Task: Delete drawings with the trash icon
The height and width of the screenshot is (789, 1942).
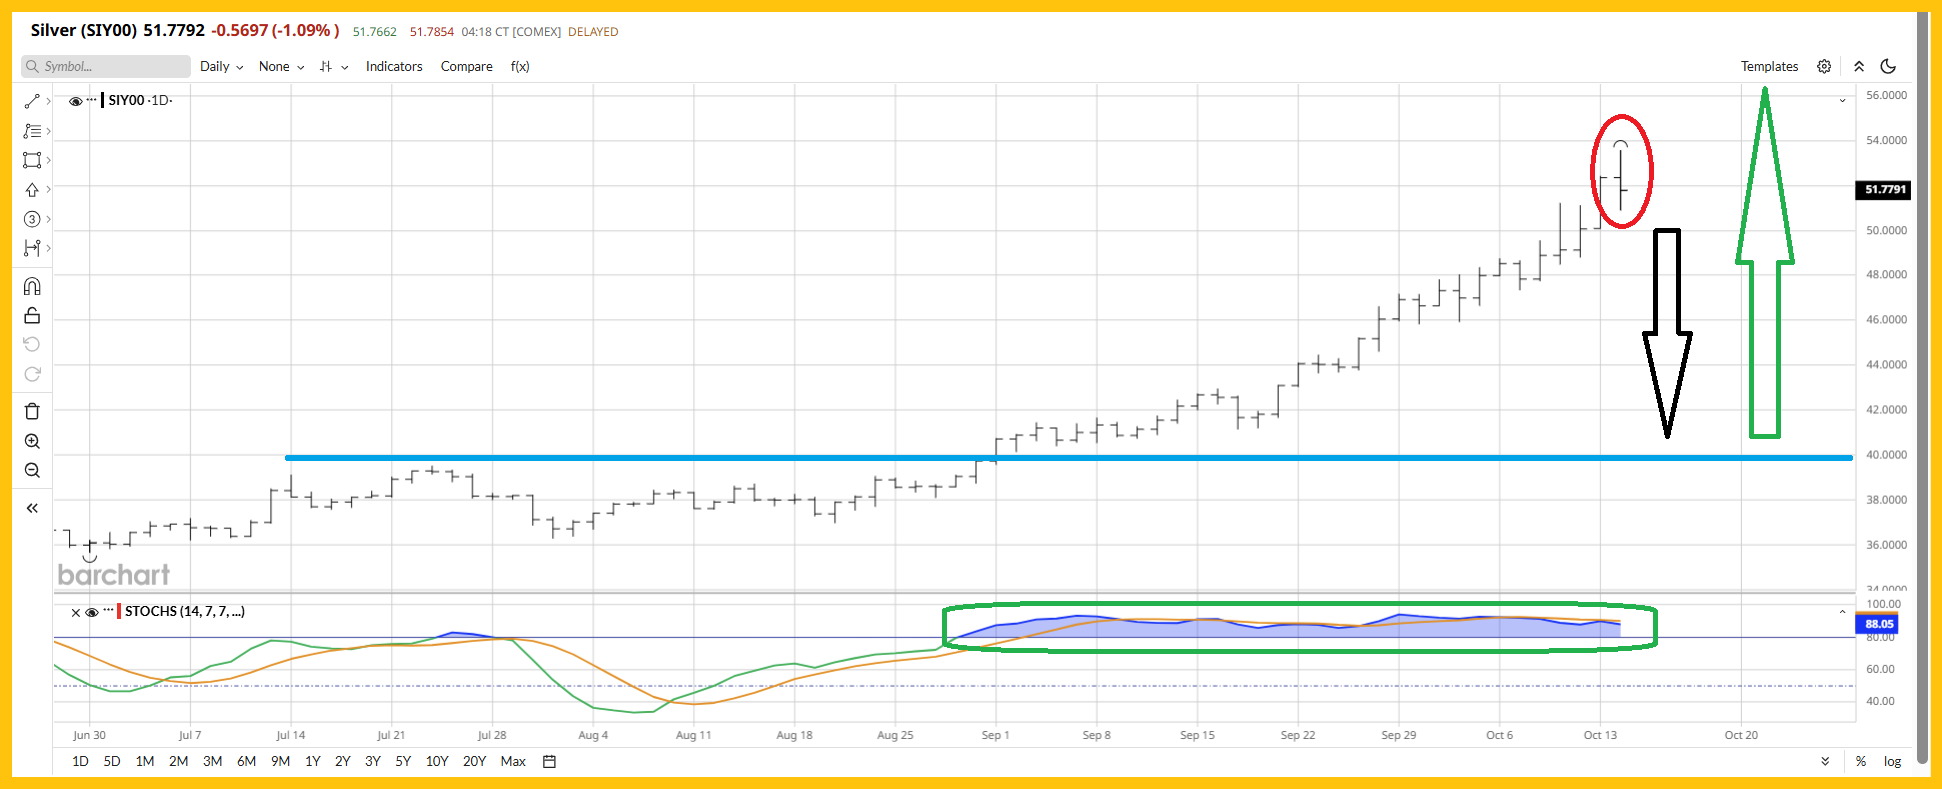Action: pos(32,411)
